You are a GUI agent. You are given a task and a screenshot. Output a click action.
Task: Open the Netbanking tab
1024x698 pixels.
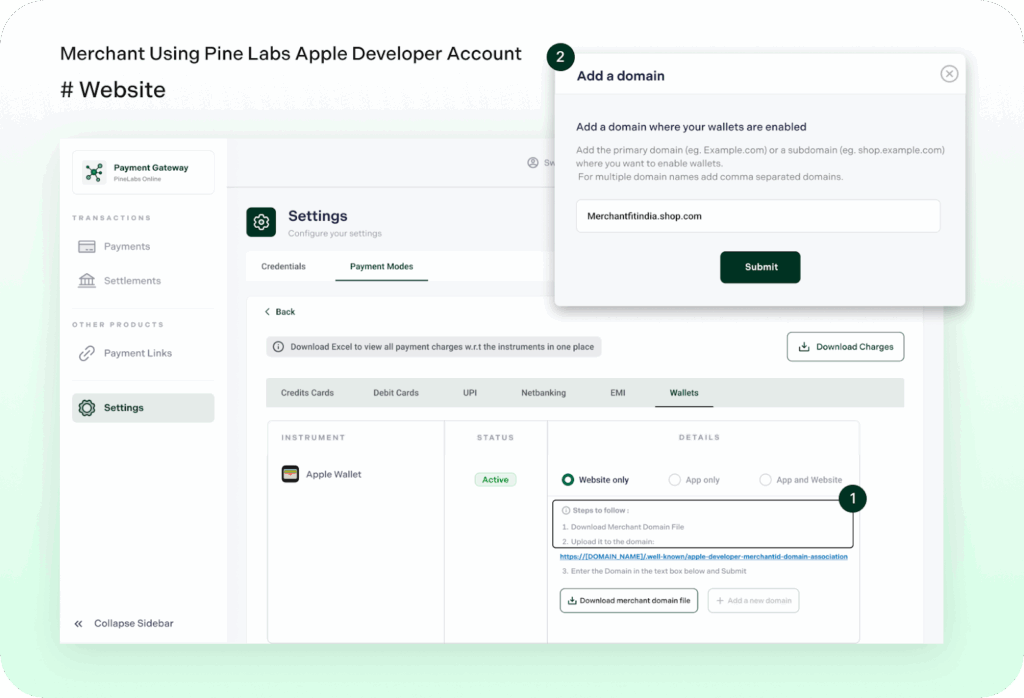(543, 393)
